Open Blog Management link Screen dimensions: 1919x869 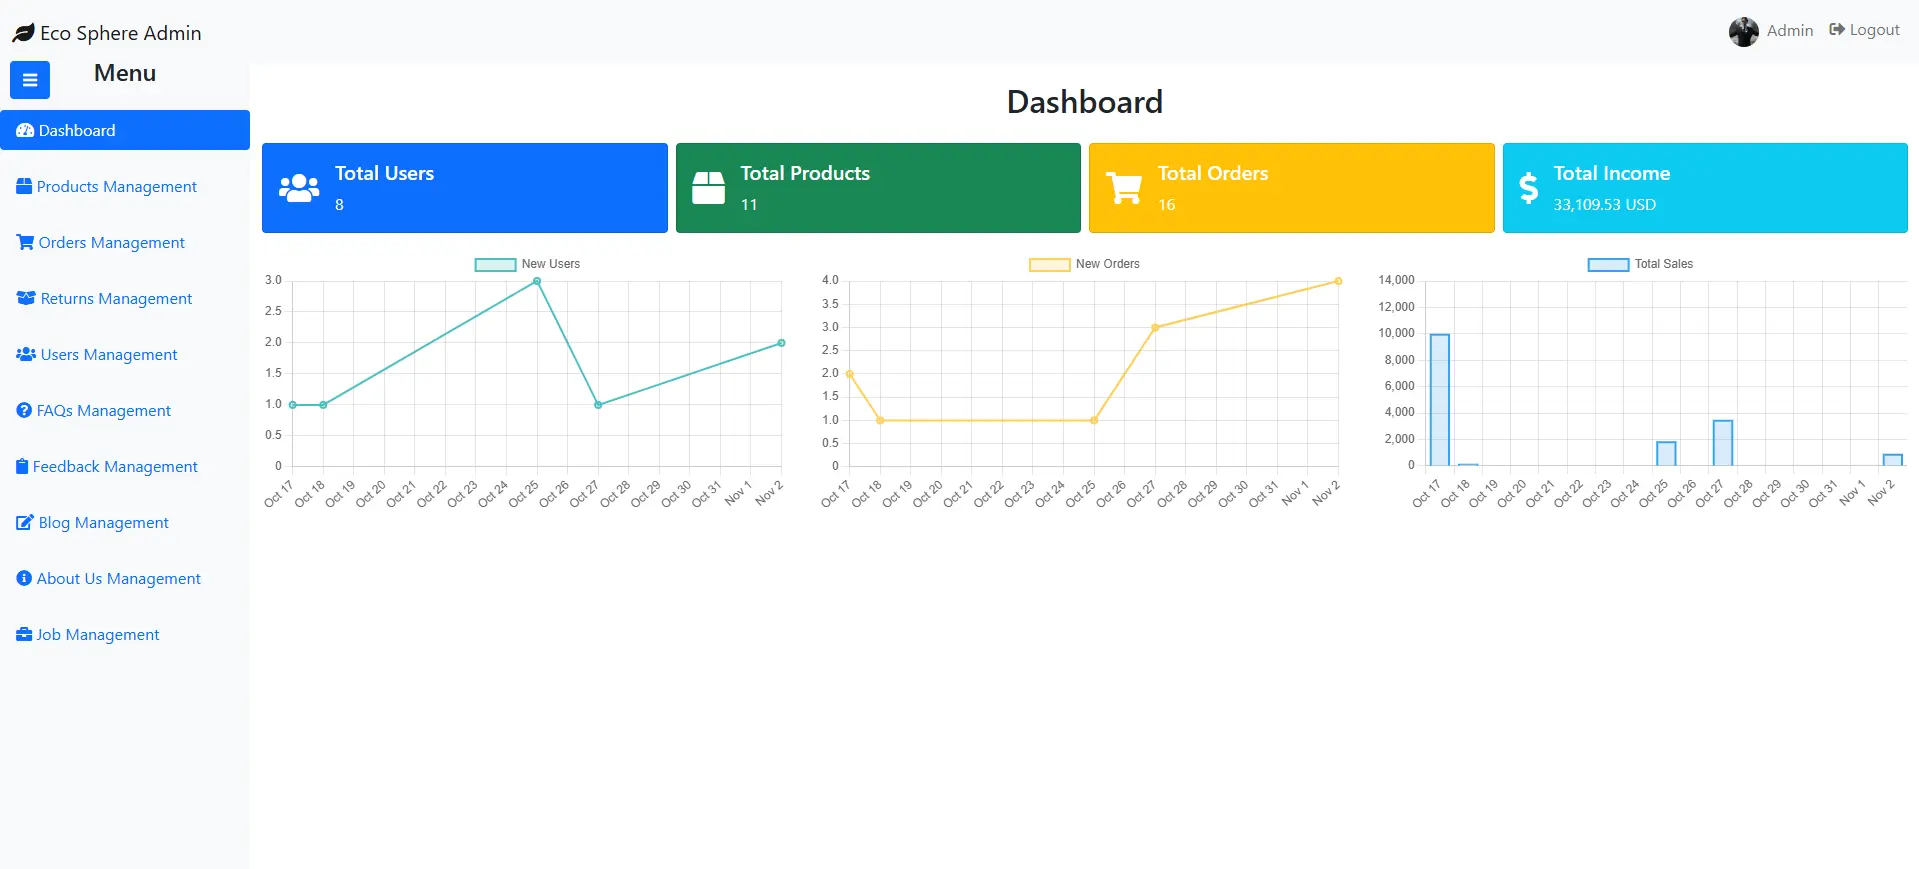point(103,523)
